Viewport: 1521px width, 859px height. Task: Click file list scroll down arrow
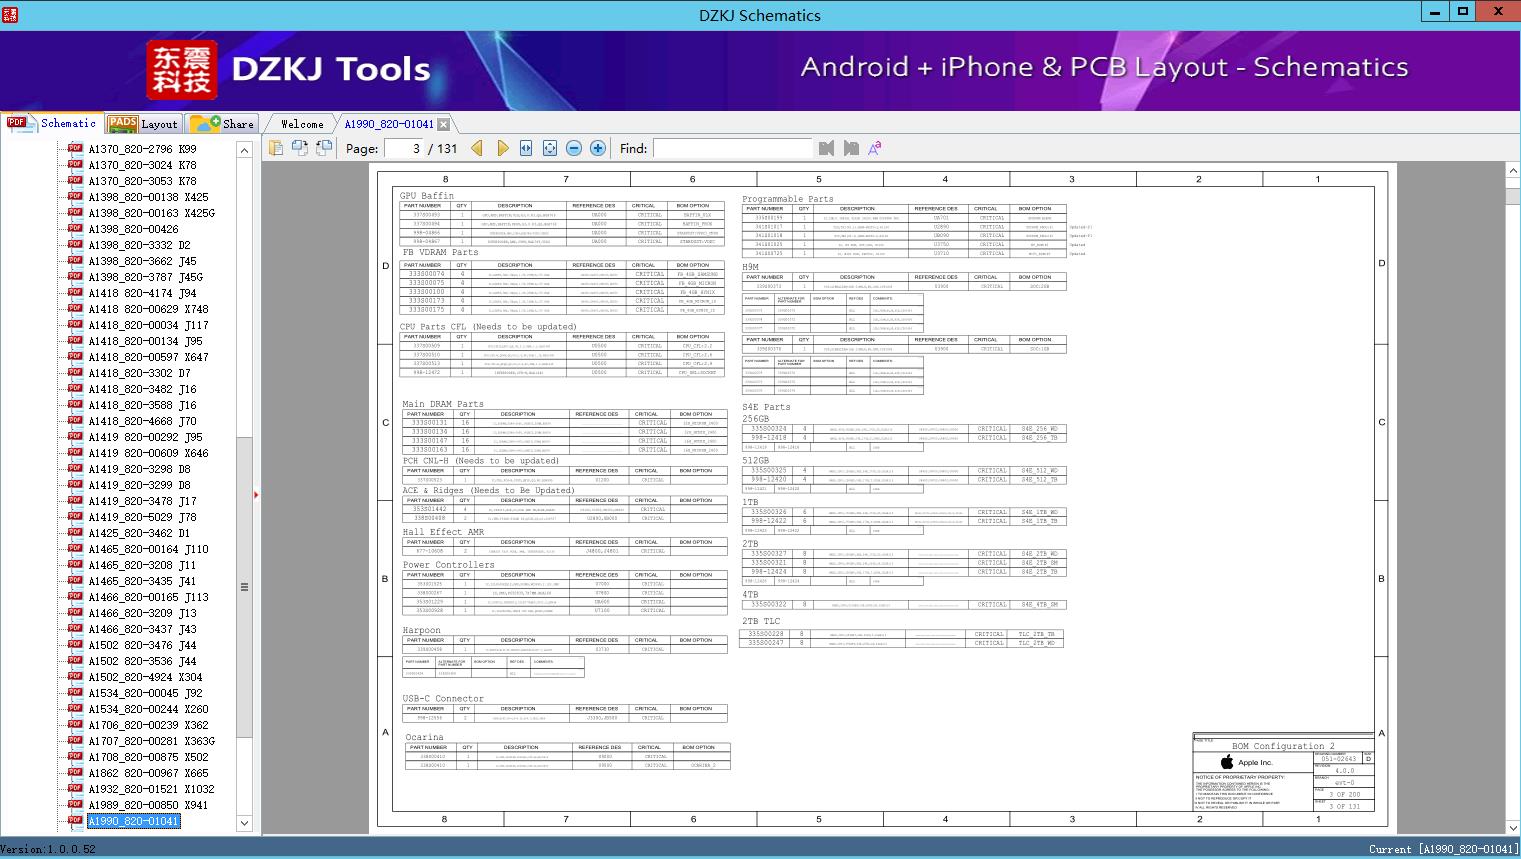pos(244,823)
